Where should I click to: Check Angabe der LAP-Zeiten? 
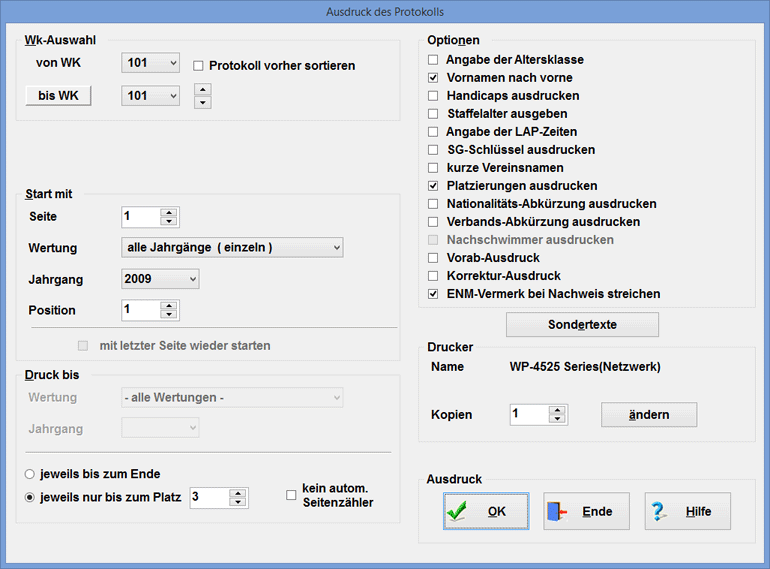(433, 131)
